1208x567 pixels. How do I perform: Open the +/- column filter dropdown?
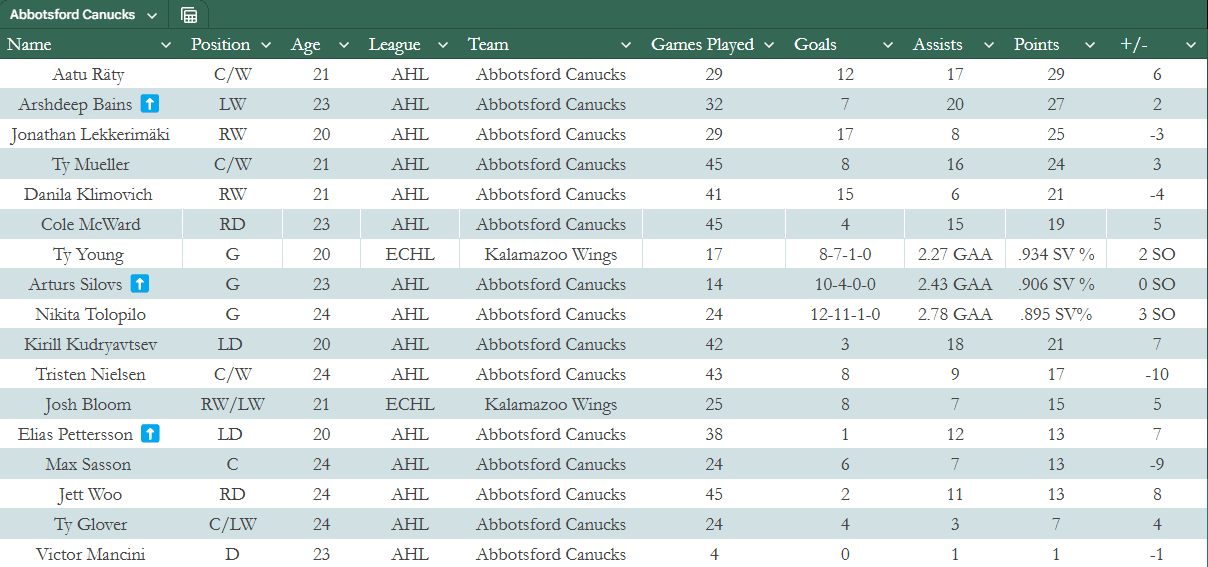pos(1190,45)
